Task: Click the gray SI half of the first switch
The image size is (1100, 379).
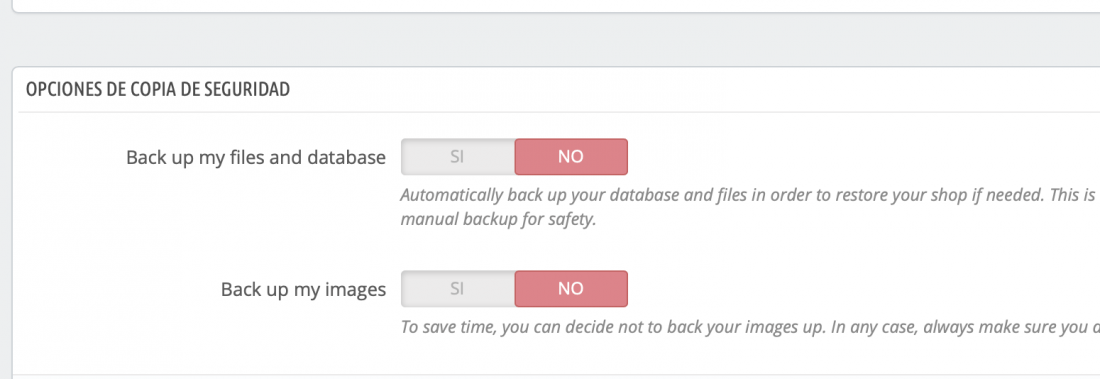Action: pos(457,157)
